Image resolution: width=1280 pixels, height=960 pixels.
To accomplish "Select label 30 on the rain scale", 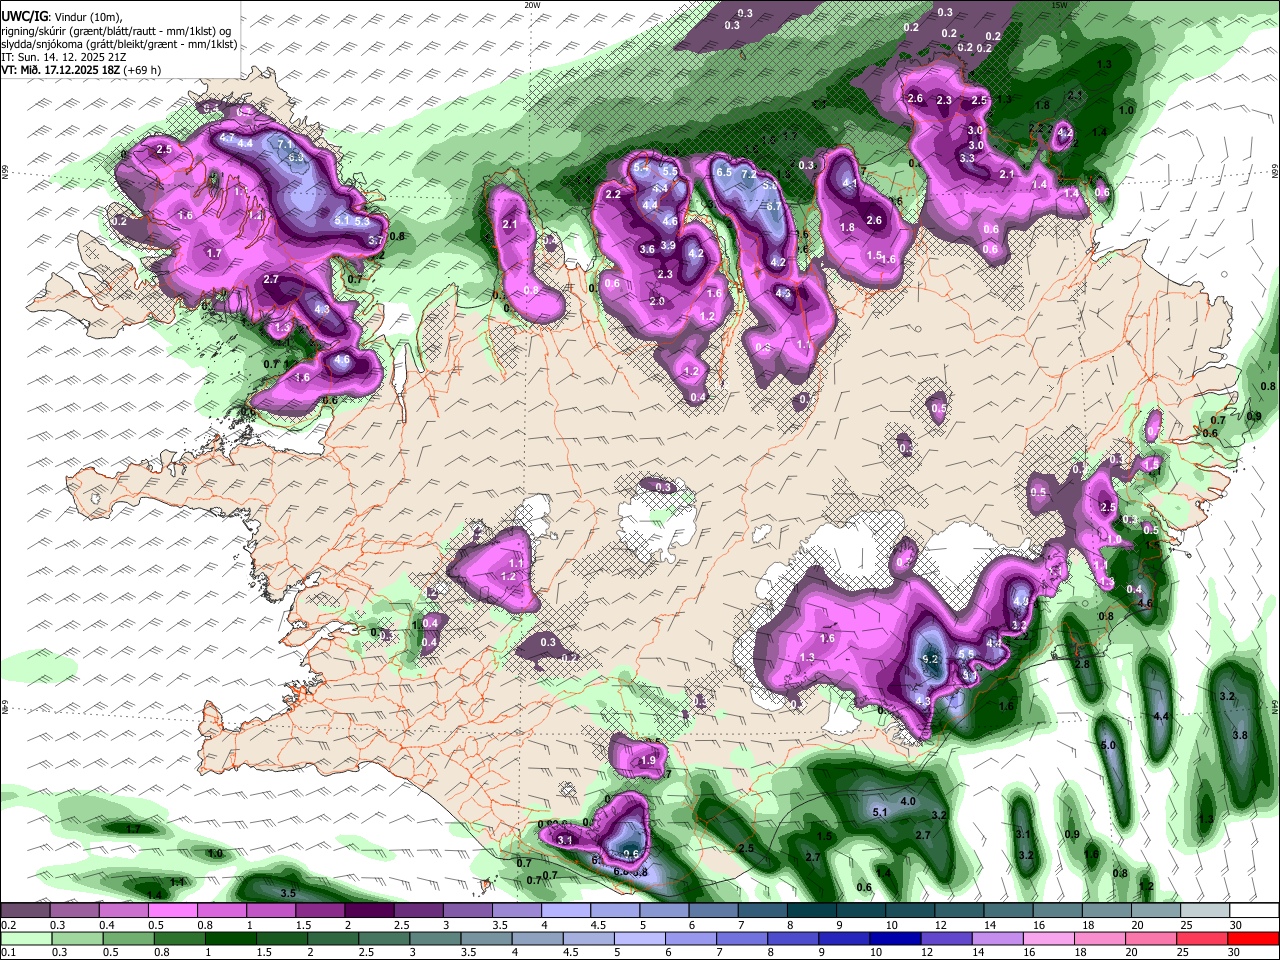I will tap(1235, 952).
